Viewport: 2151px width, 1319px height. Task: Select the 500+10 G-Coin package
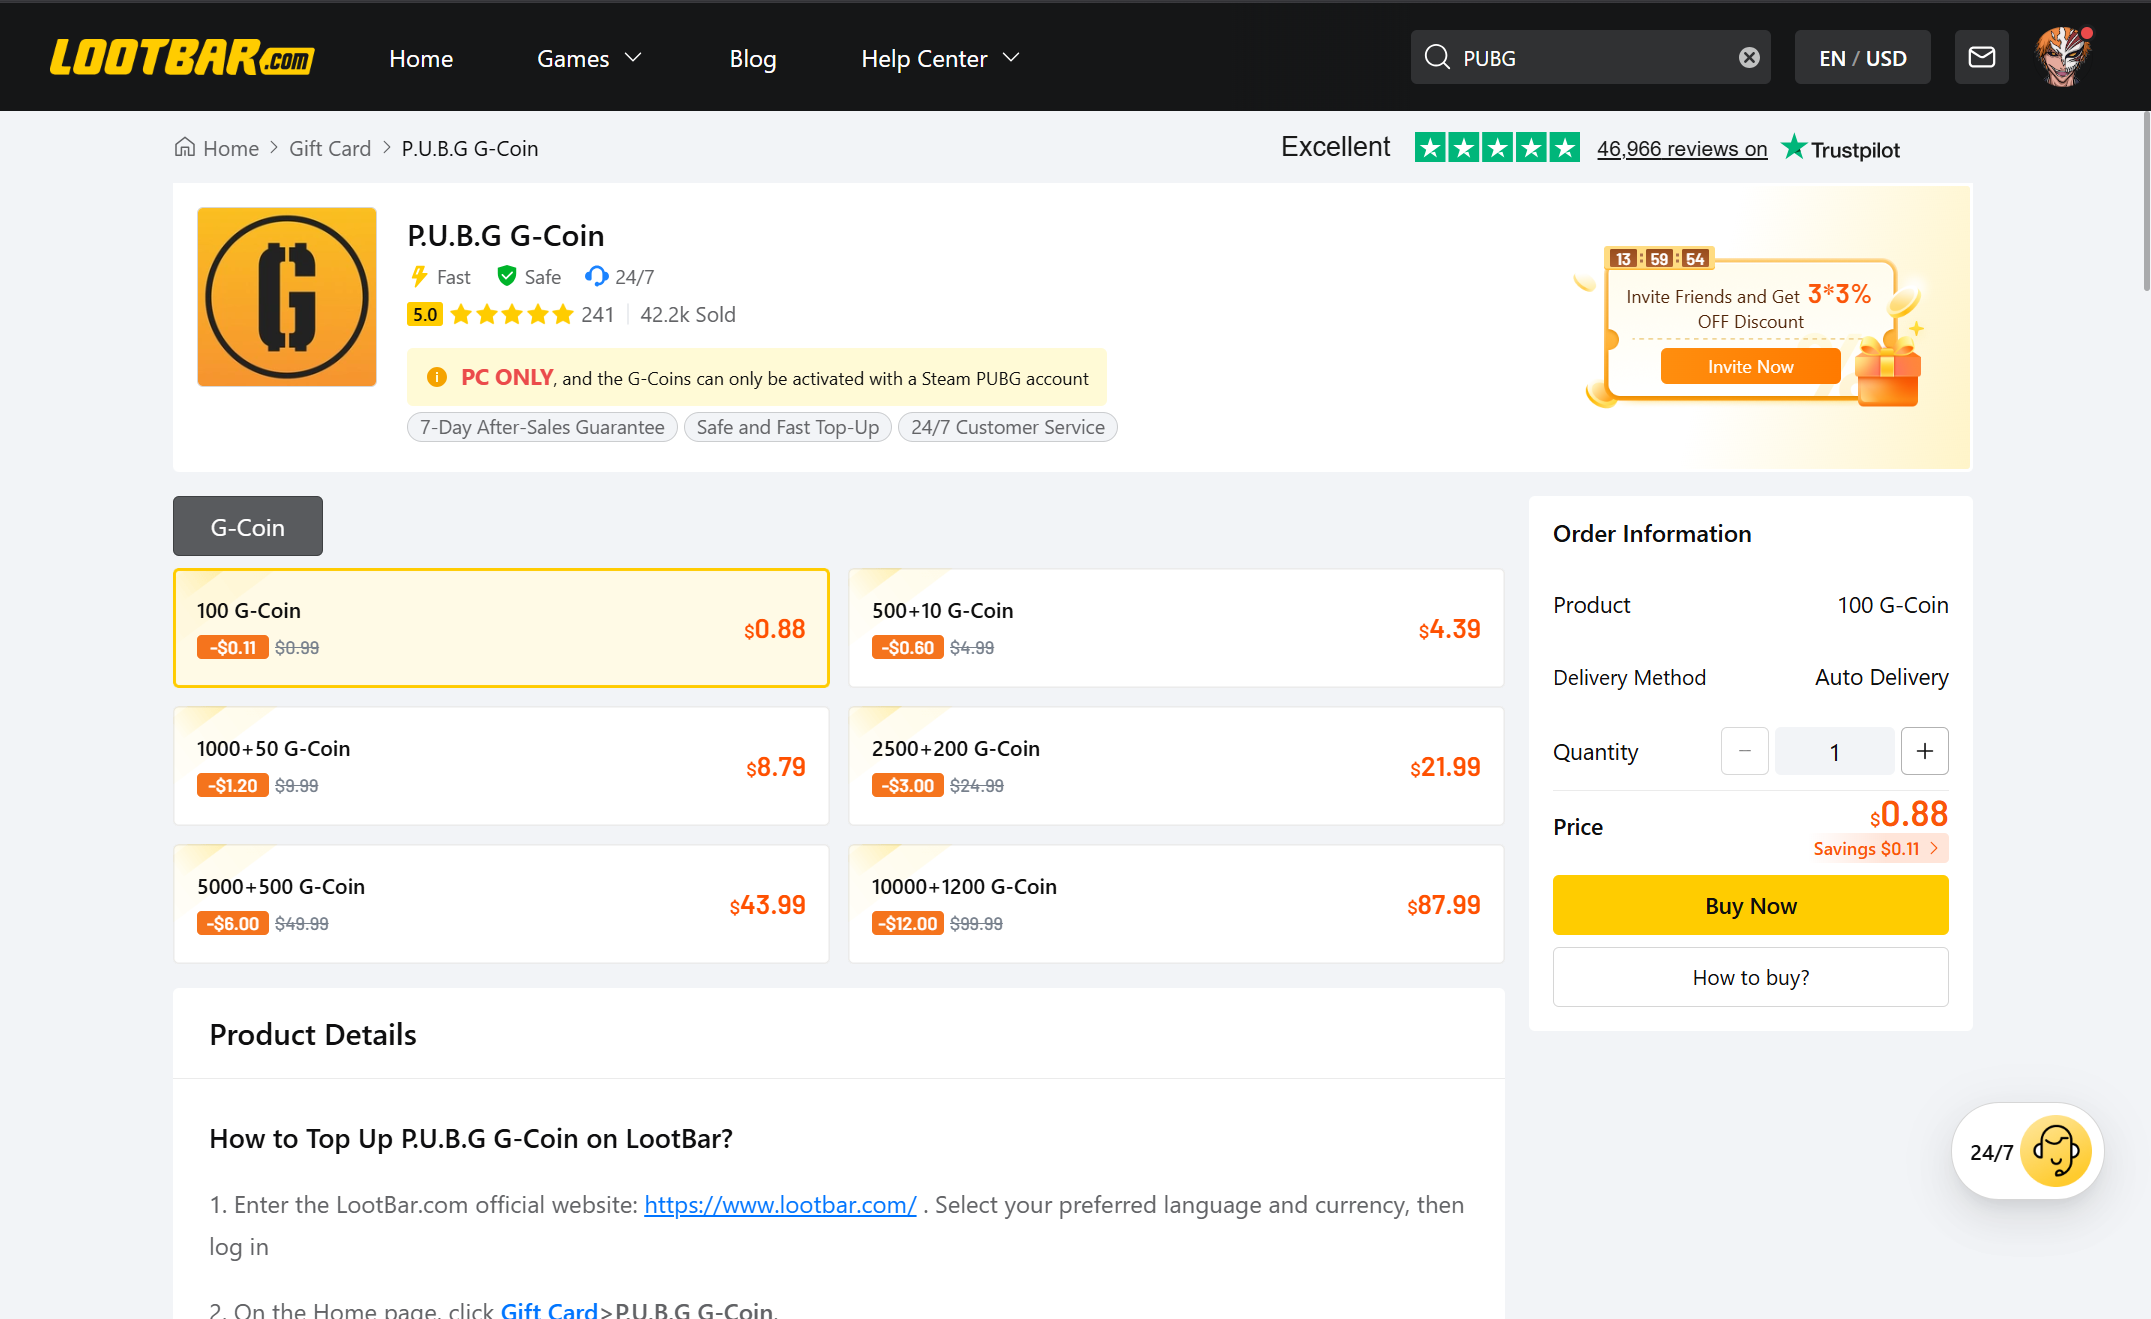[1176, 628]
